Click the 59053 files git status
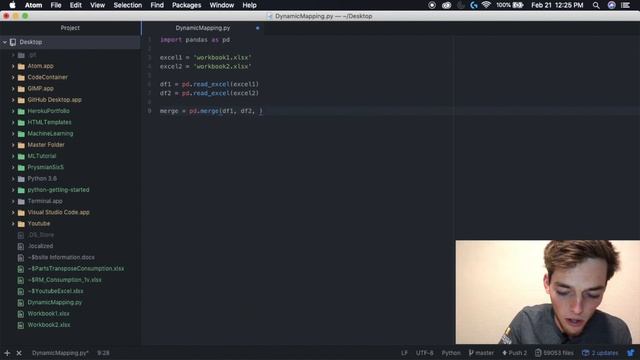 click(x=554, y=353)
